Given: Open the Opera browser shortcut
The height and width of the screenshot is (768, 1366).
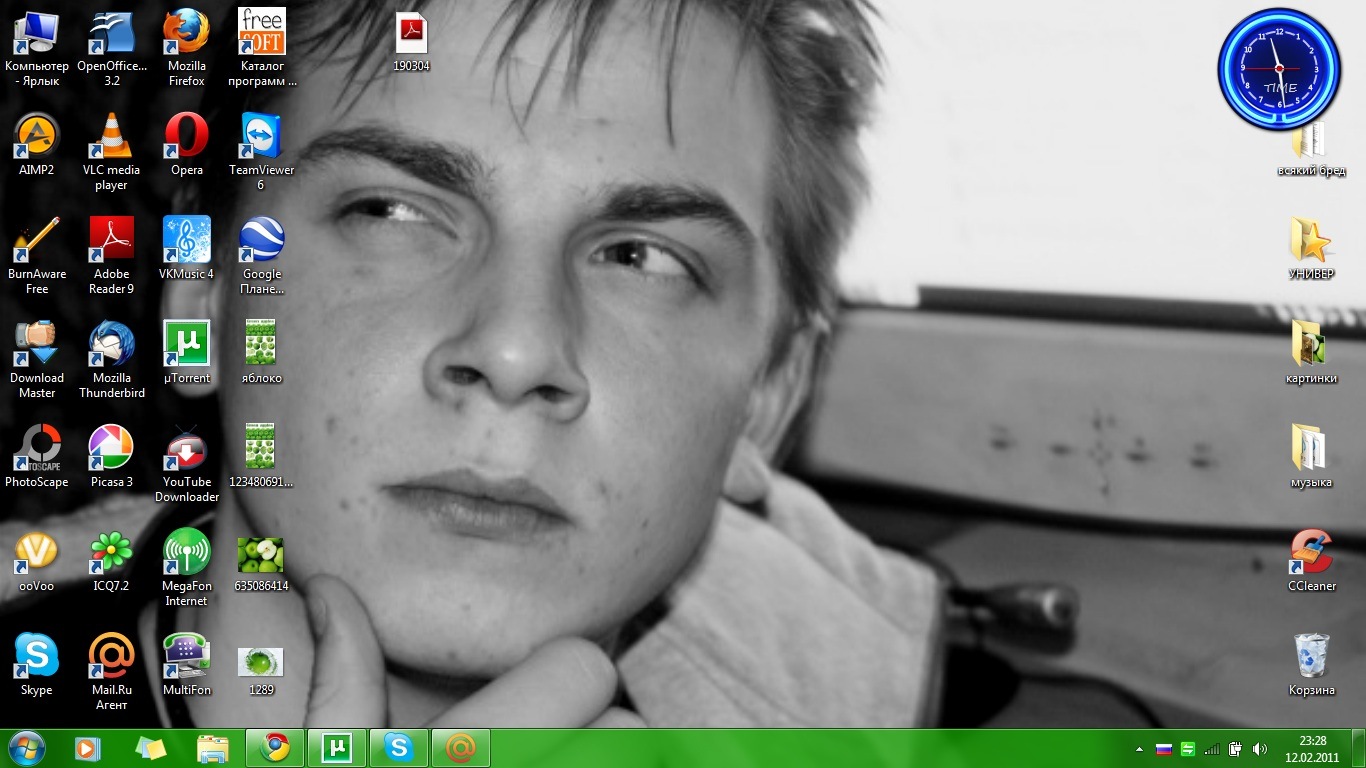Looking at the screenshot, I should click(186, 137).
